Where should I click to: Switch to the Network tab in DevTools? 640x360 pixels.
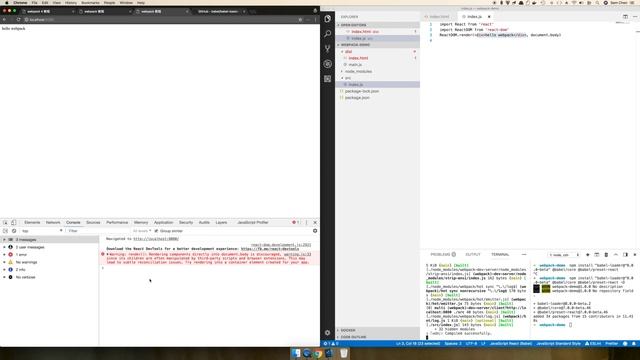pyautogui.click(x=53, y=222)
